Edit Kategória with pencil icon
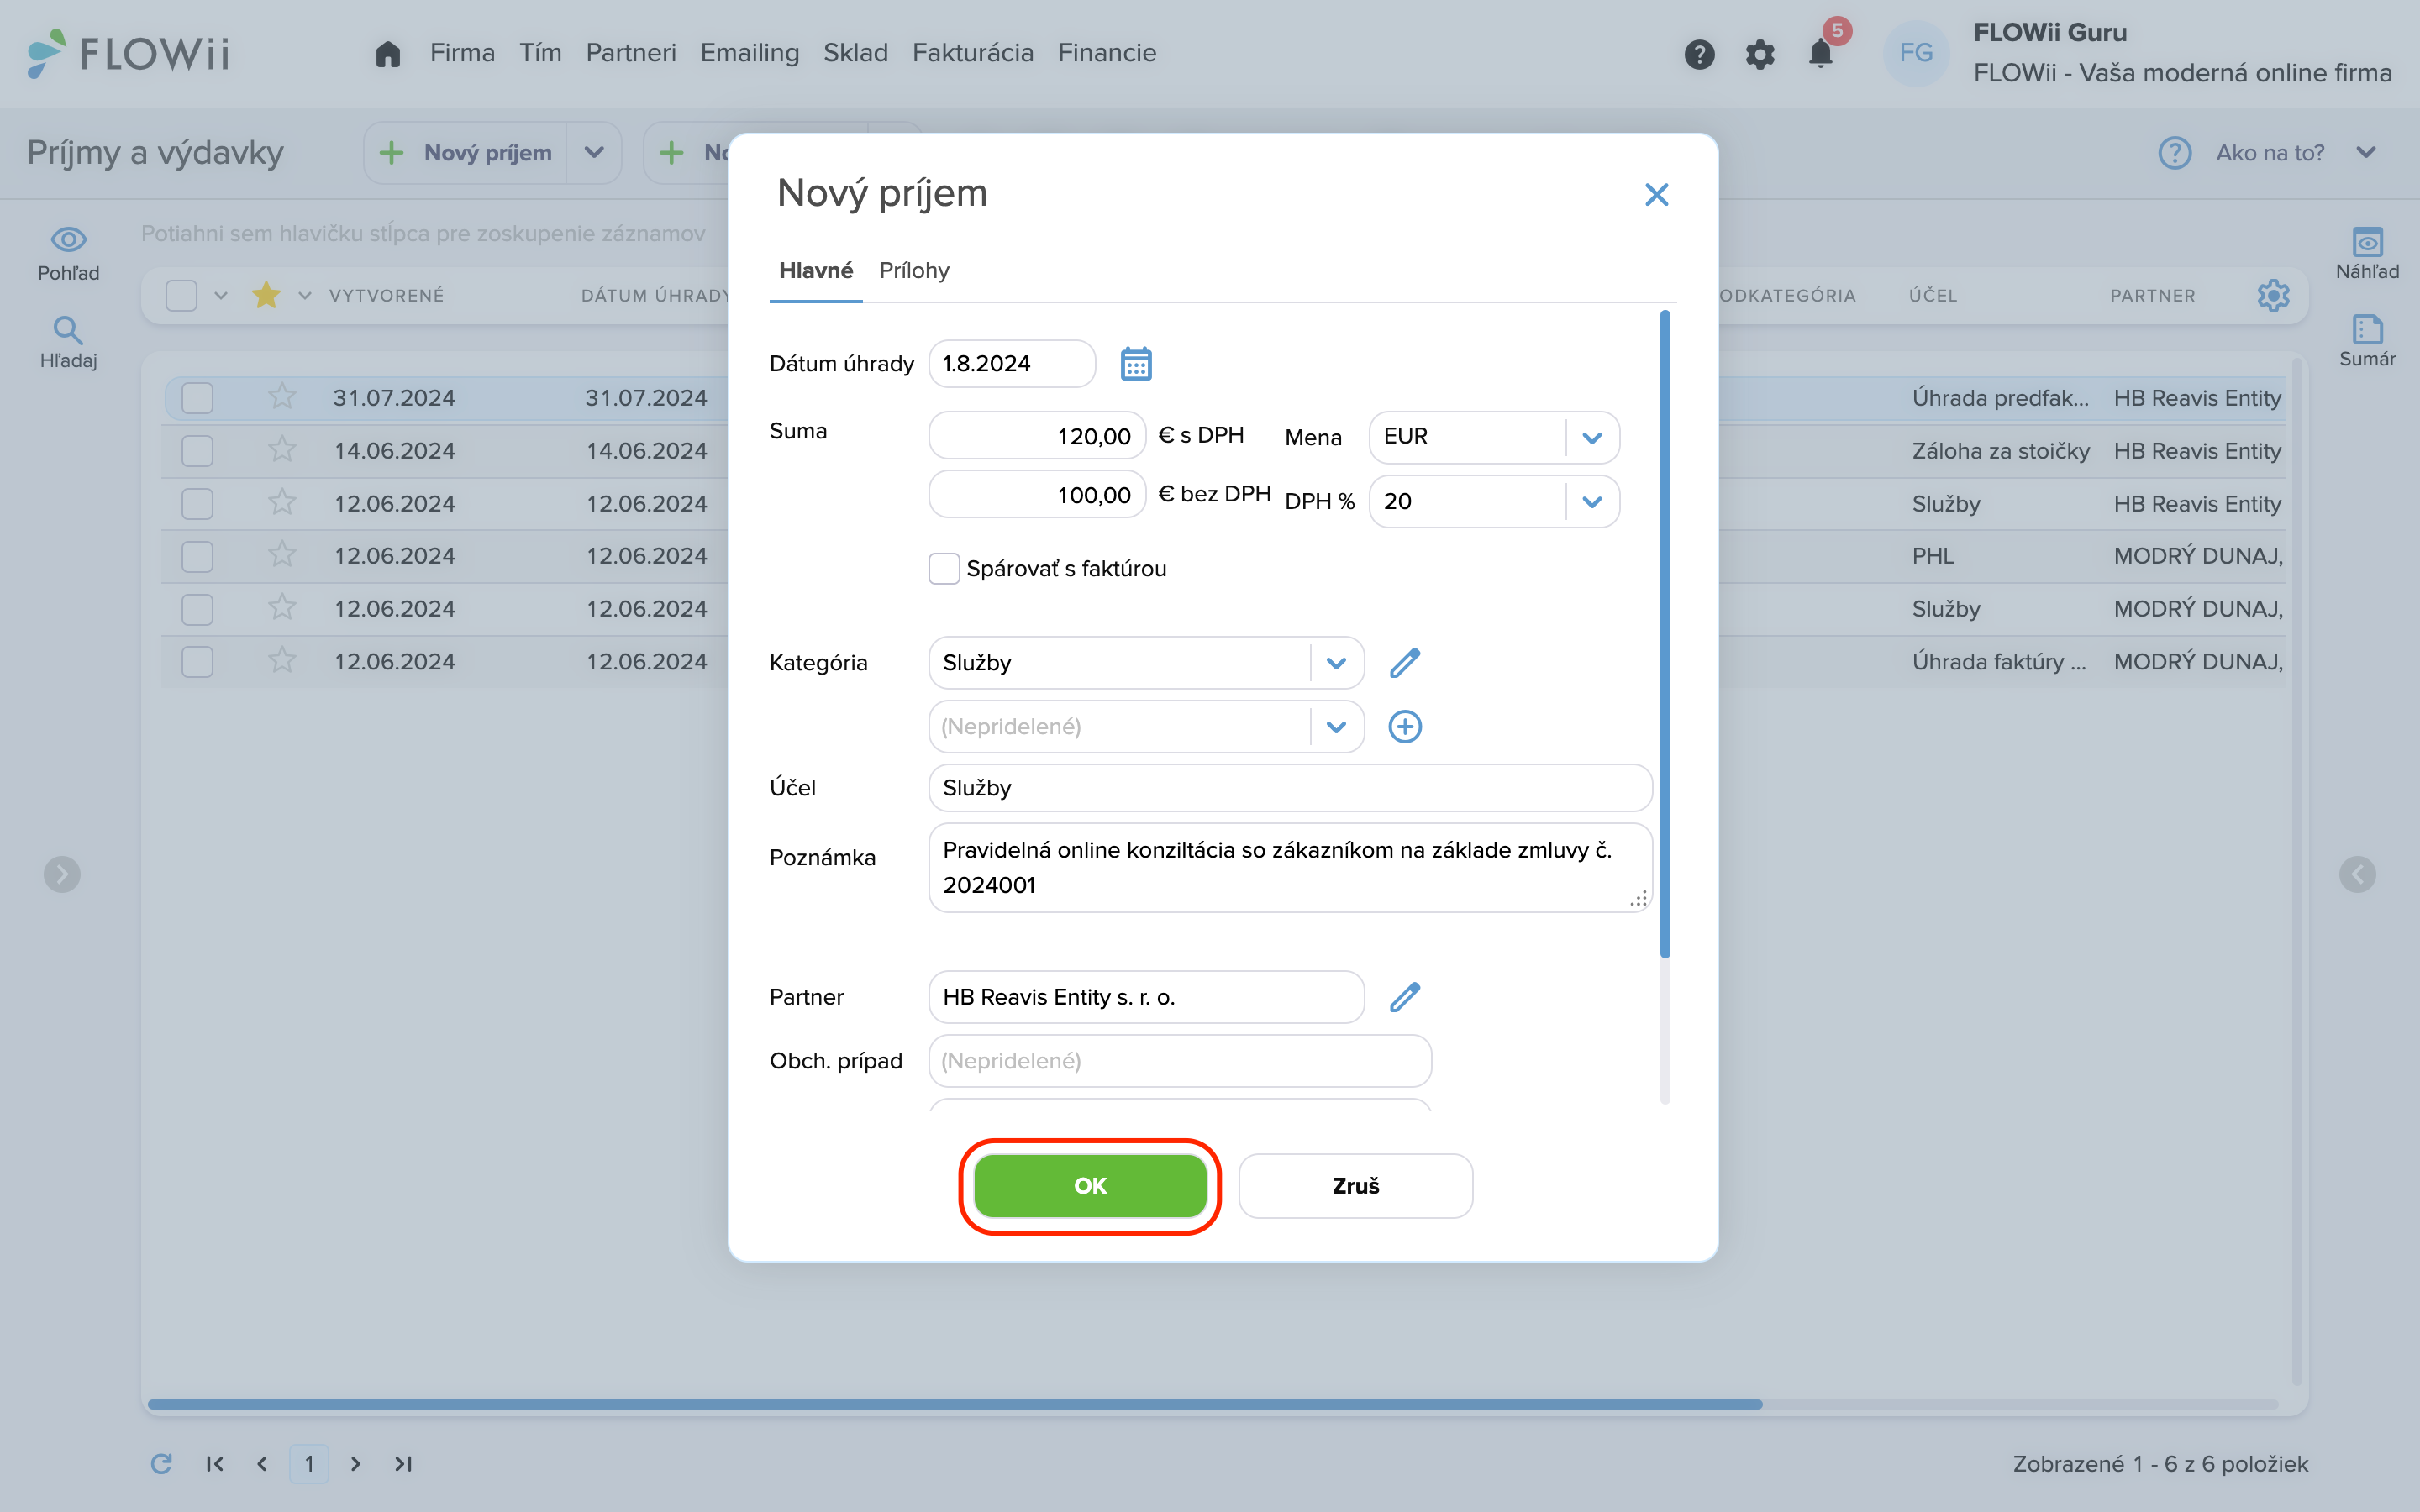This screenshot has width=2420, height=1512. coord(1405,662)
